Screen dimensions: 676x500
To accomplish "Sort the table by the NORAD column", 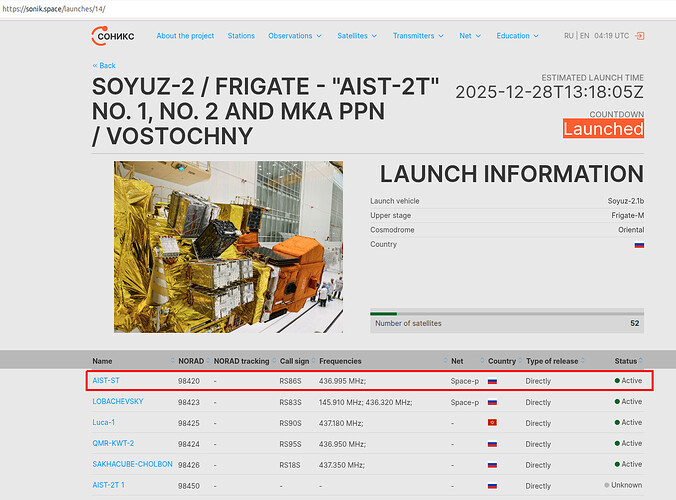I will 189,361.
